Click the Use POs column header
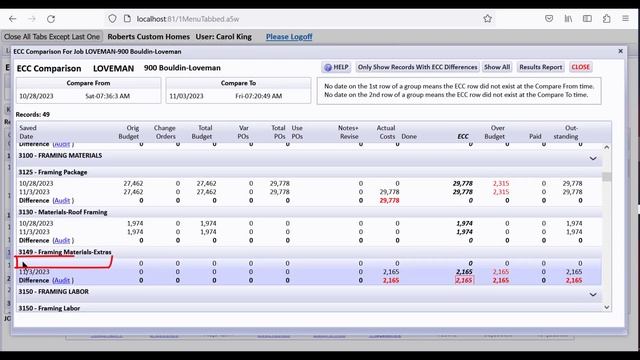Screen dimensions: 640x360 pyautogui.click(x=297, y=132)
